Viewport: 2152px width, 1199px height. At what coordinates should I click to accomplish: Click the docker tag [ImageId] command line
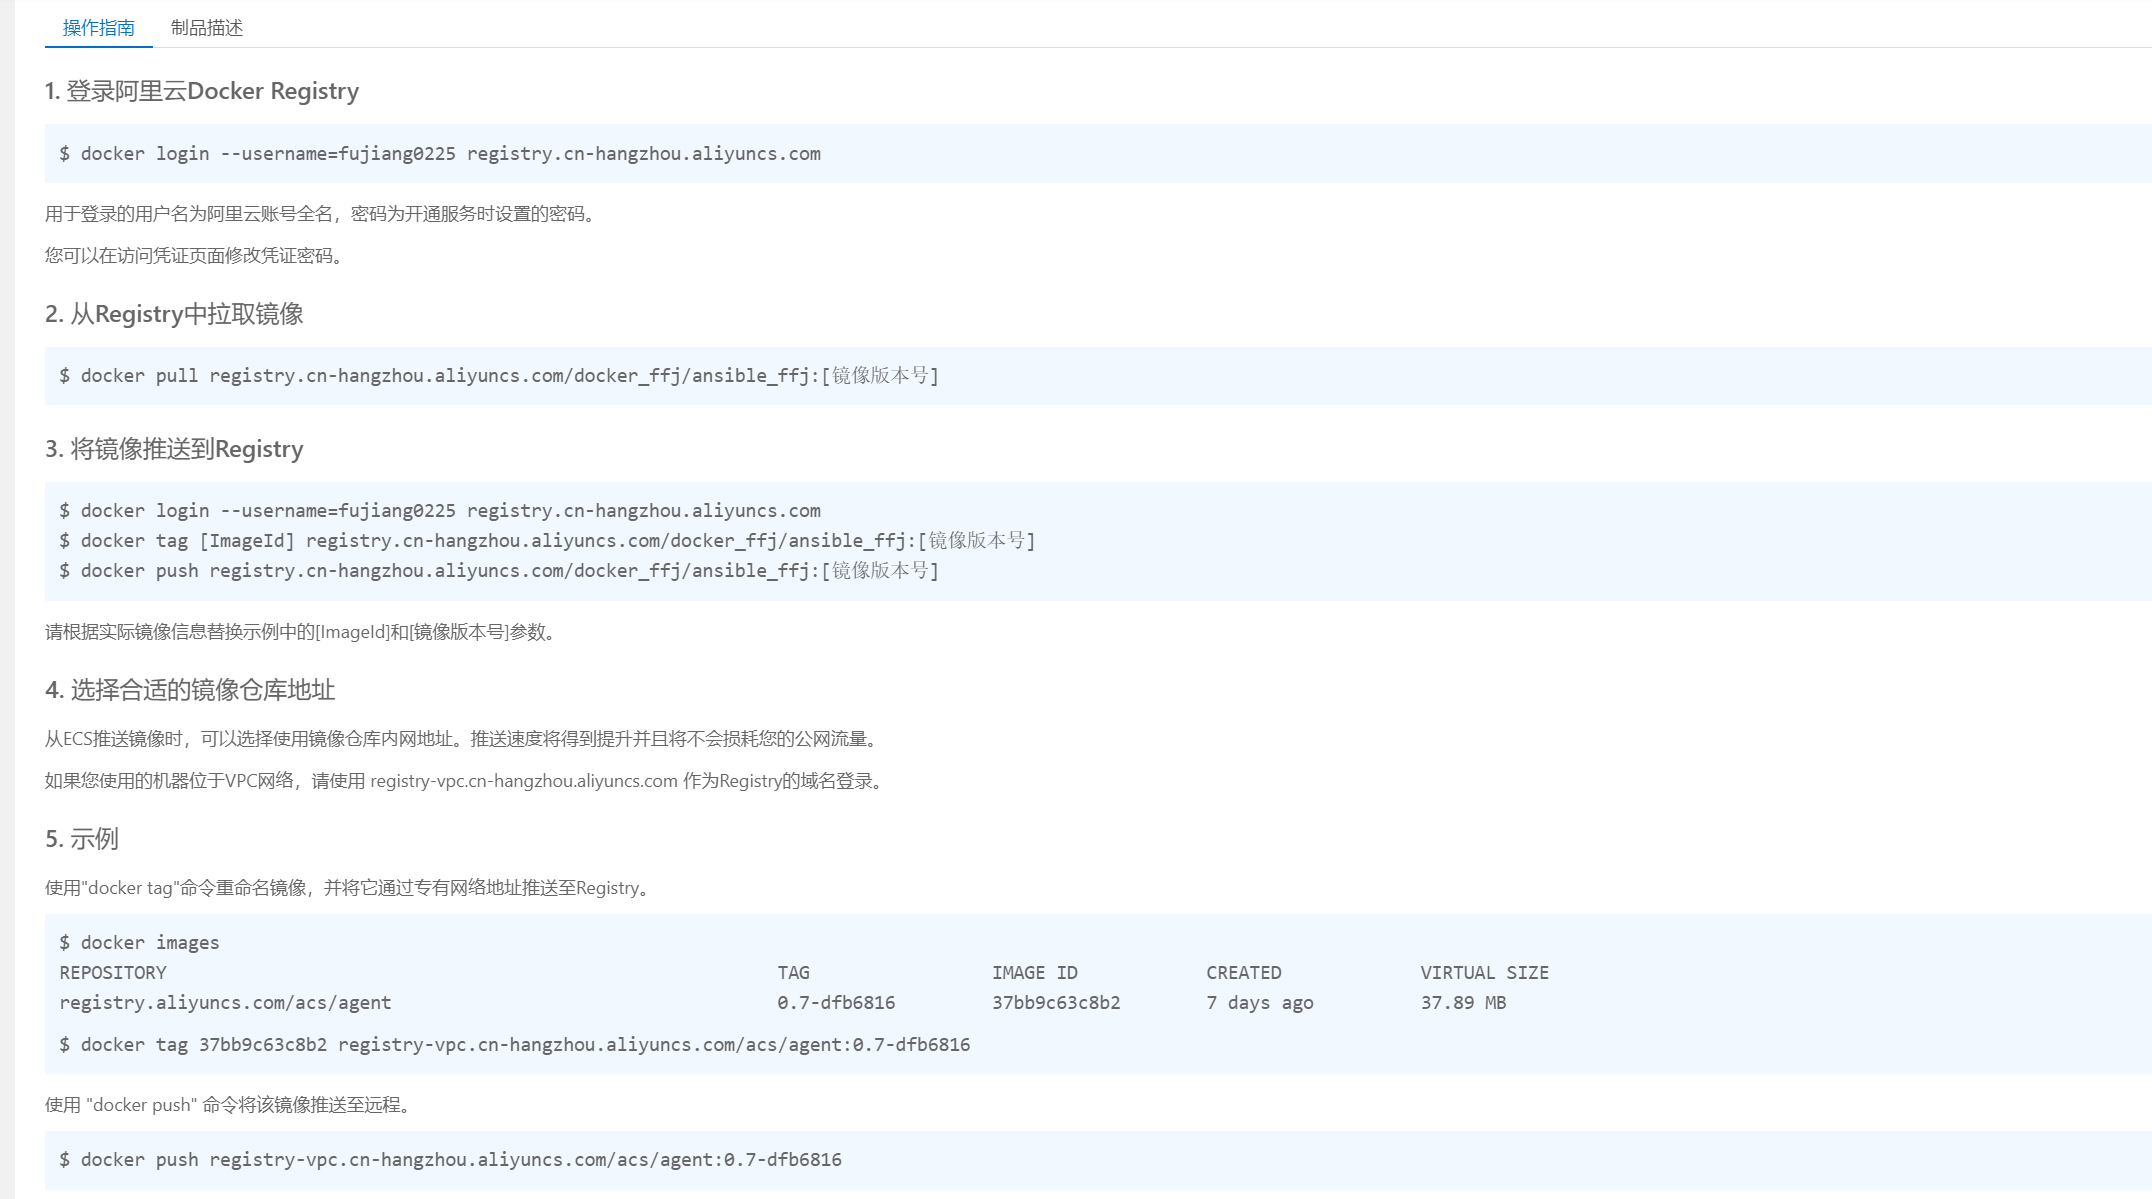(547, 541)
